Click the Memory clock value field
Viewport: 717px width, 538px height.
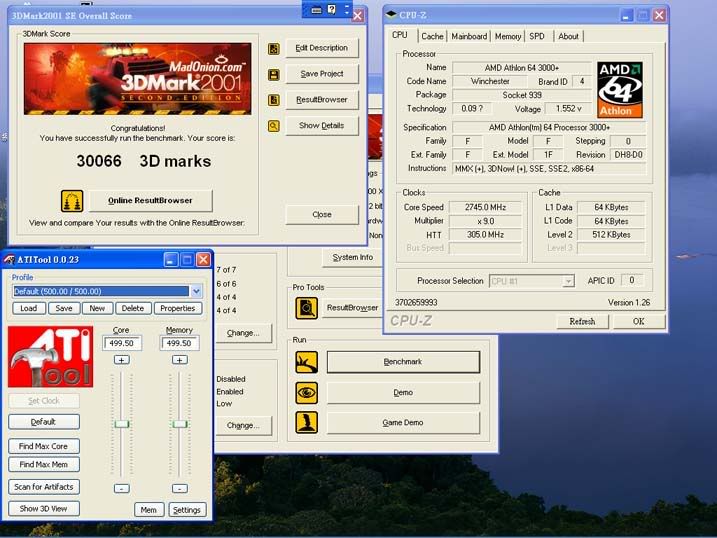179,343
